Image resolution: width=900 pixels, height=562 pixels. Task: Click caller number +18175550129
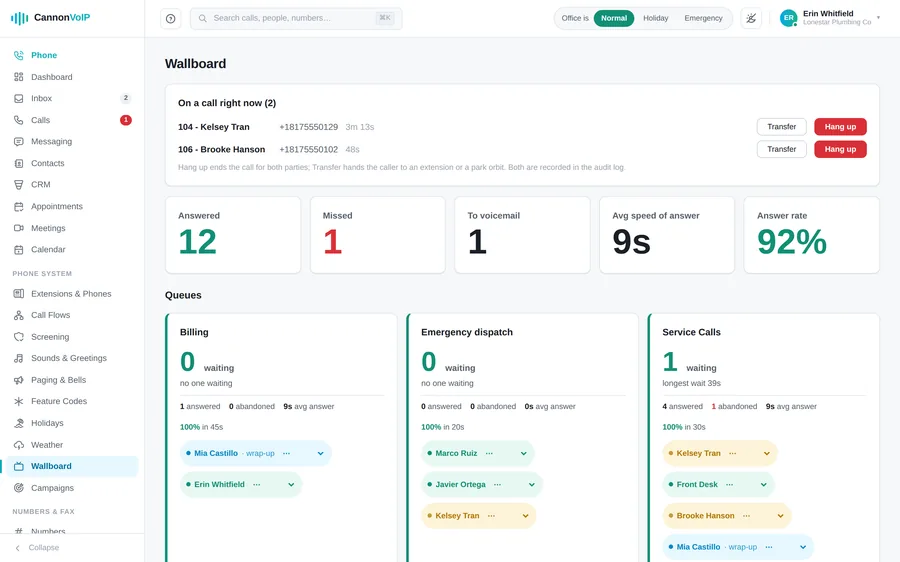coord(308,127)
